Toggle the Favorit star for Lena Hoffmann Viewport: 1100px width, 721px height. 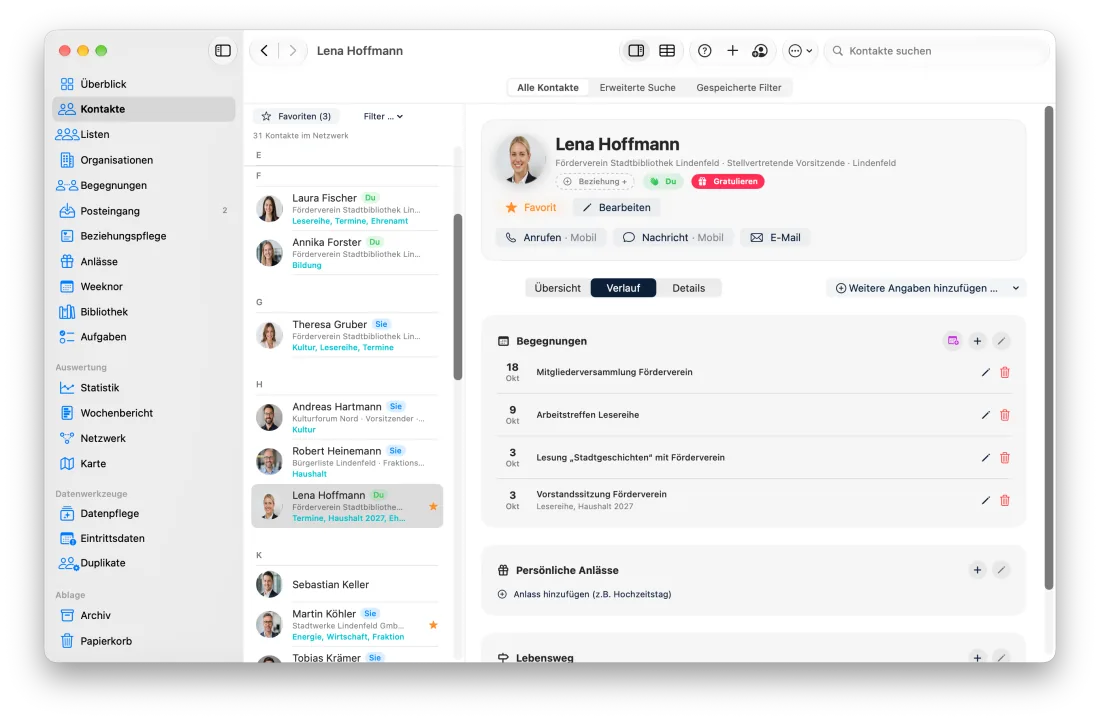(530, 208)
